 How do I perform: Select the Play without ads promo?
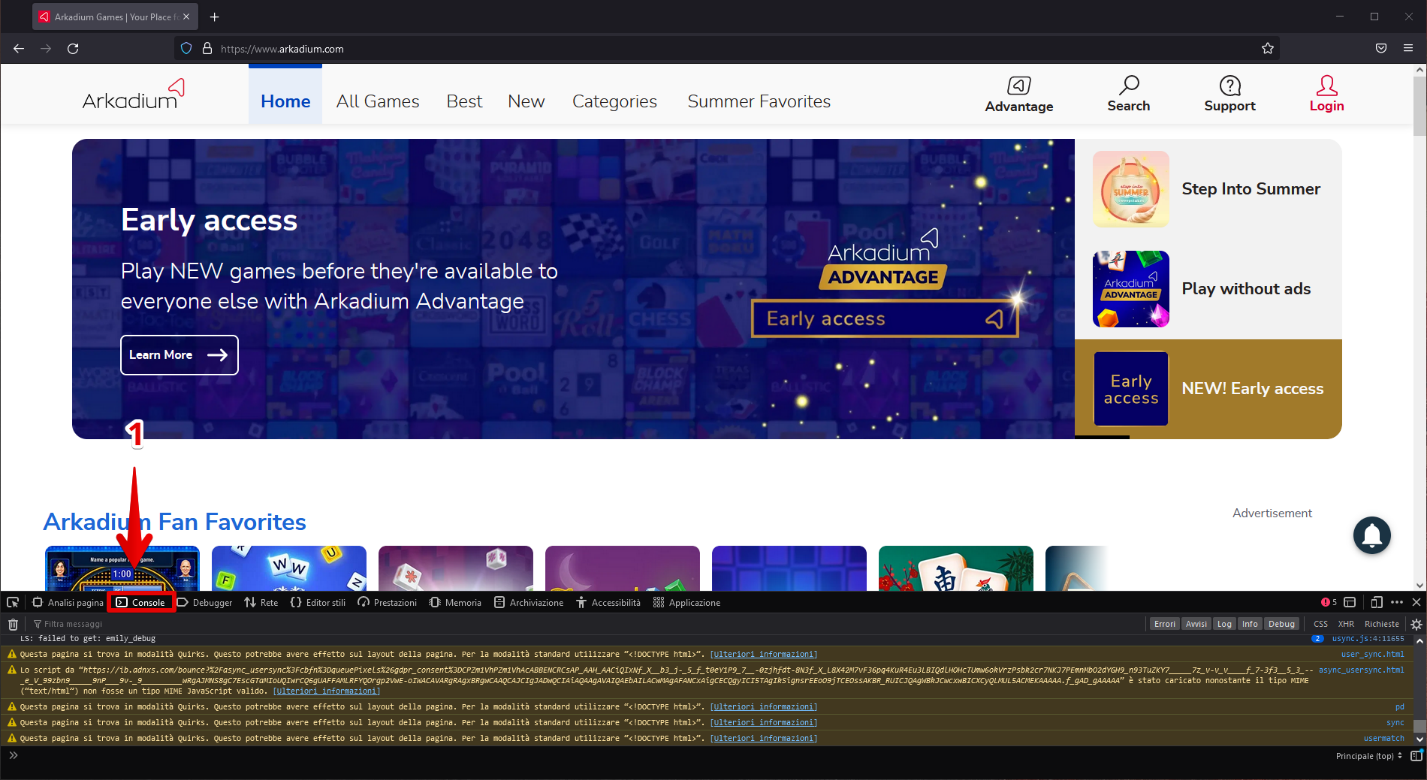point(1208,289)
